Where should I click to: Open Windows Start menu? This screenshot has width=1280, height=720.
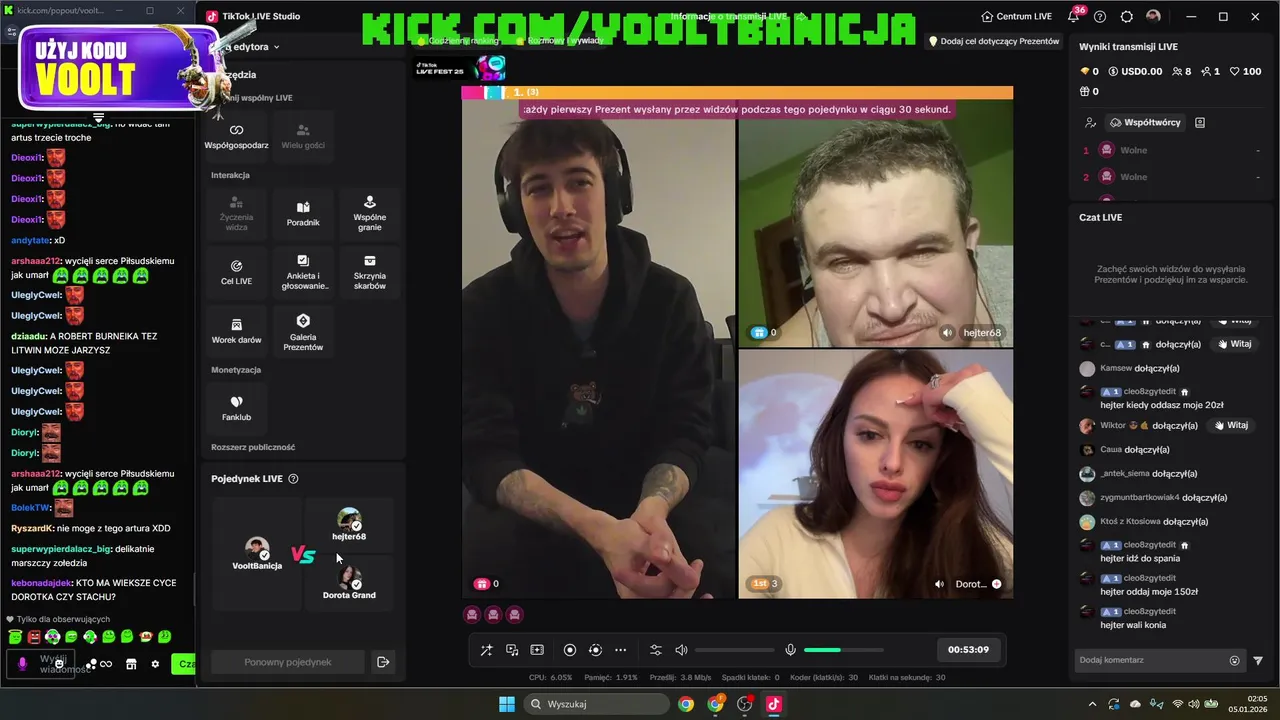point(507,704)
